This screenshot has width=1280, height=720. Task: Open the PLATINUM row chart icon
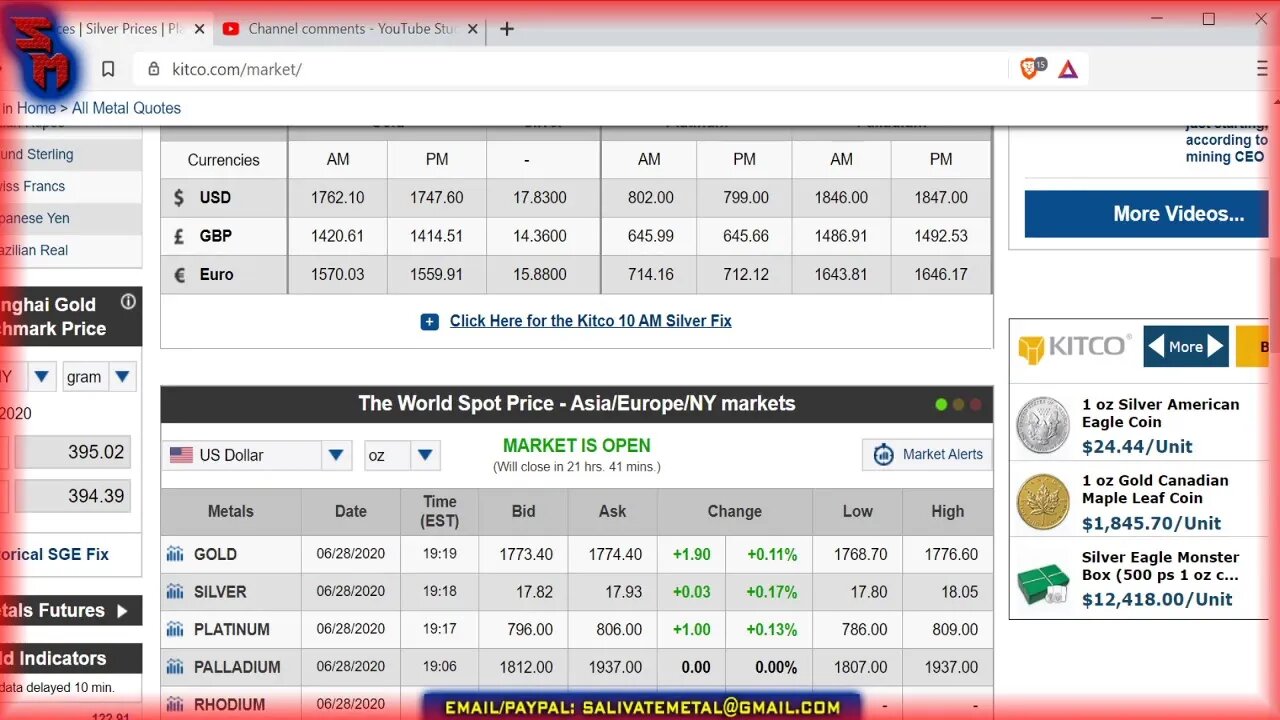click(x=175, y=629)
